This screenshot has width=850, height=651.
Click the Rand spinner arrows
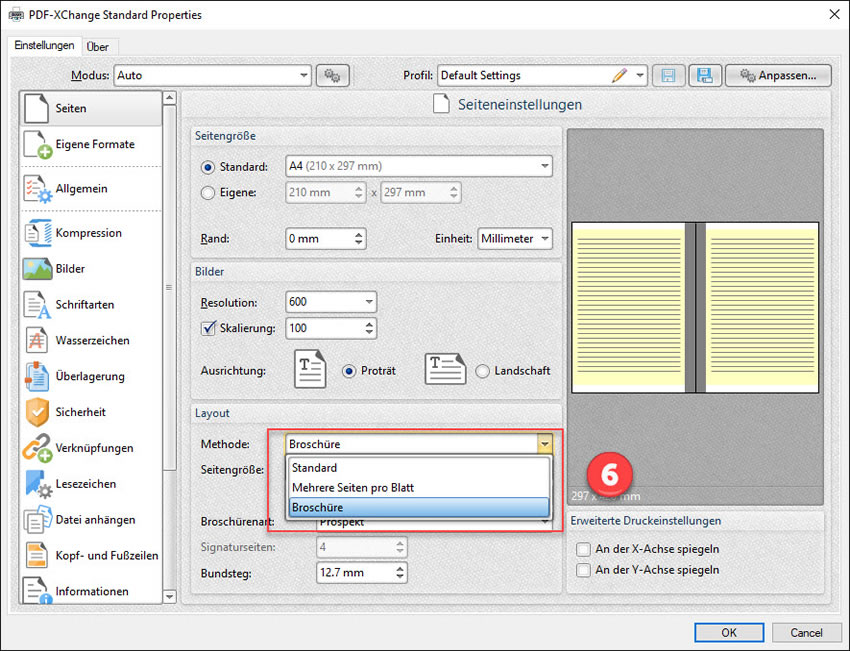(358, 239)
